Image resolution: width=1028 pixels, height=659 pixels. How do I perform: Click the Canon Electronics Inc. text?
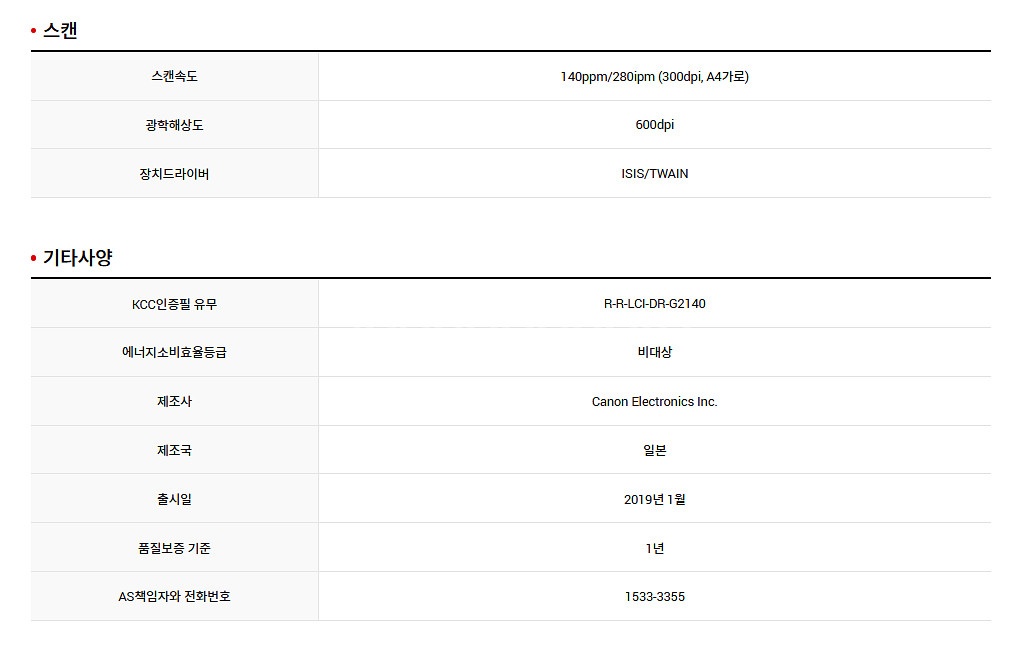[654, 402]
